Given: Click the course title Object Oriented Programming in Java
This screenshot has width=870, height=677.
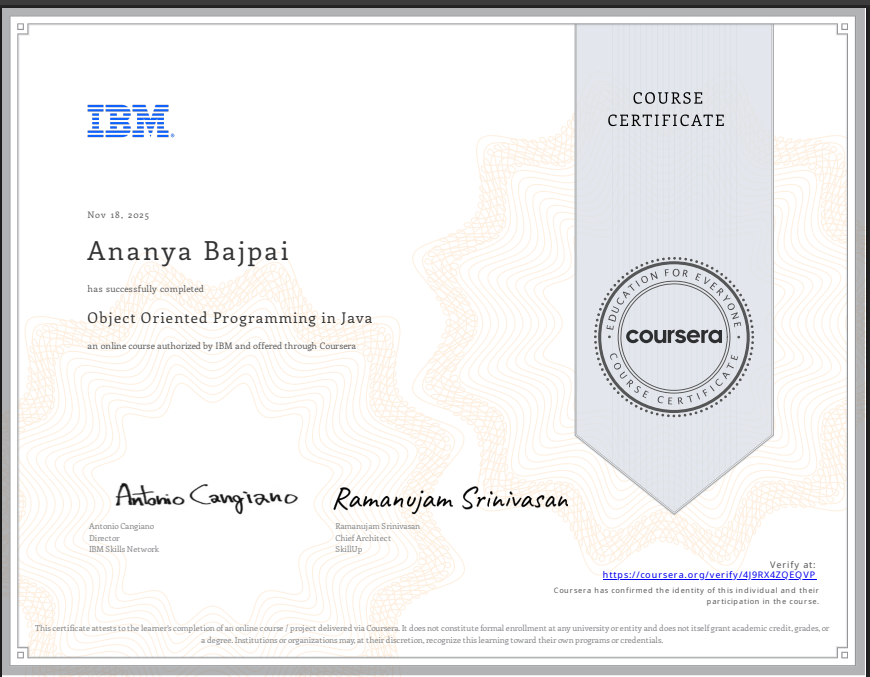Looking at the screenshot, I should coord(230,318).
